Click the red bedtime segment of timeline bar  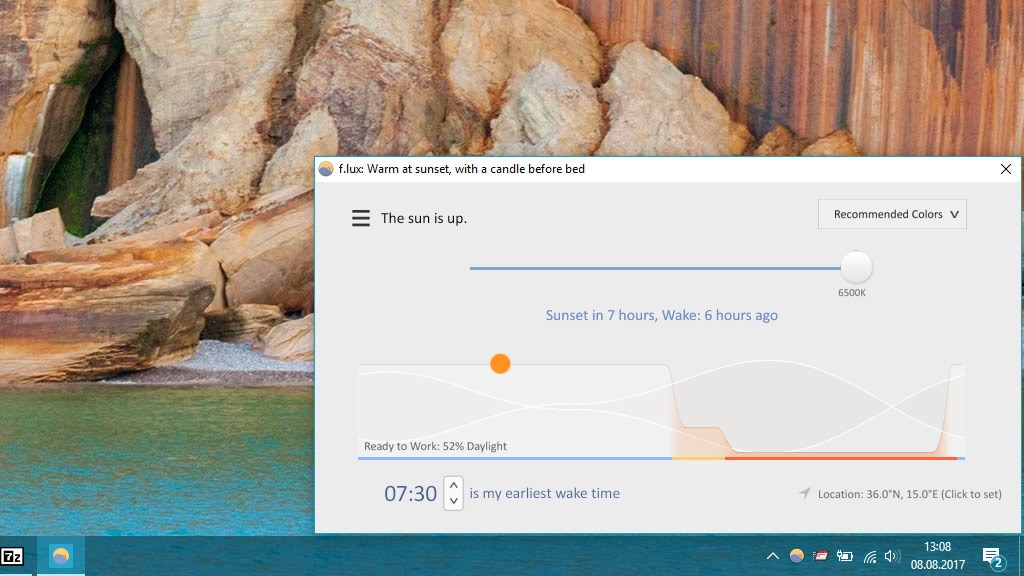pyautogui.click(x=840, y=458)
